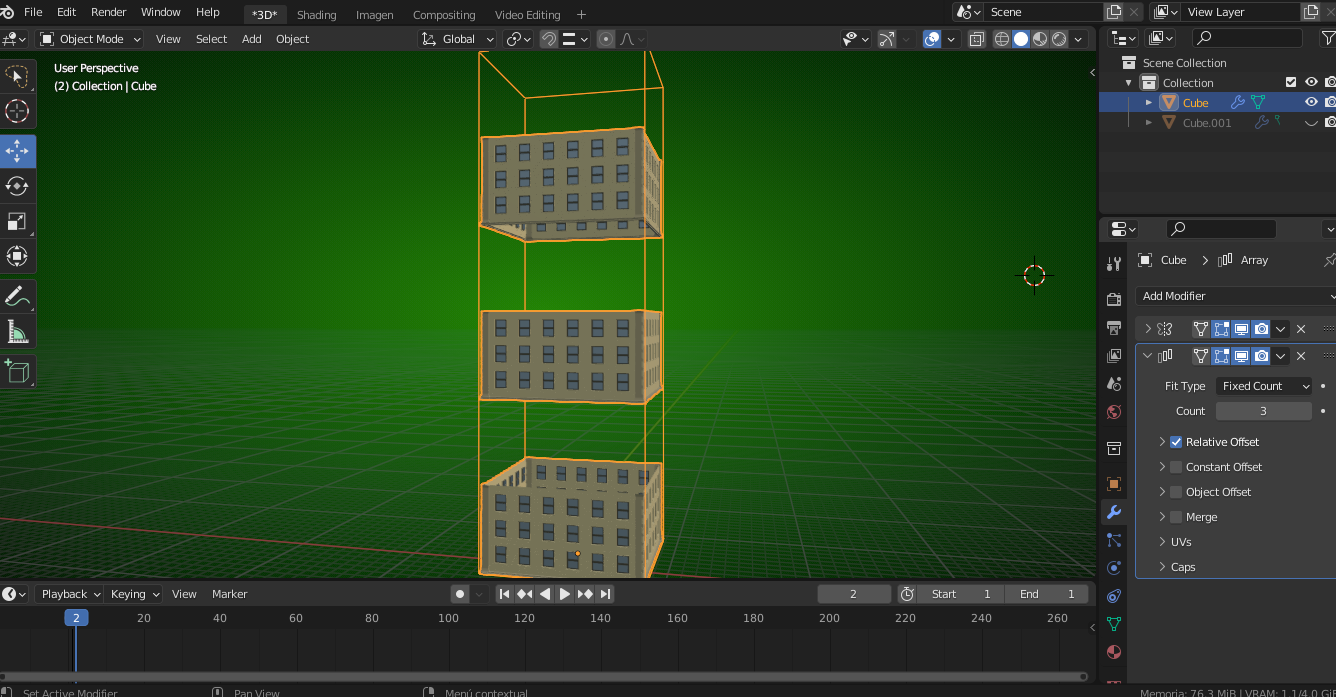Tick the Merge checkbox
This screenshot has width=1336, height=697.
click(x=1176, y=517)
